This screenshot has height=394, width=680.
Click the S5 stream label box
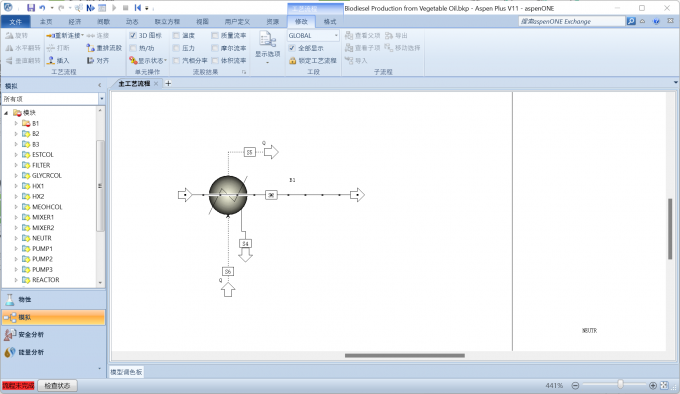249,152
